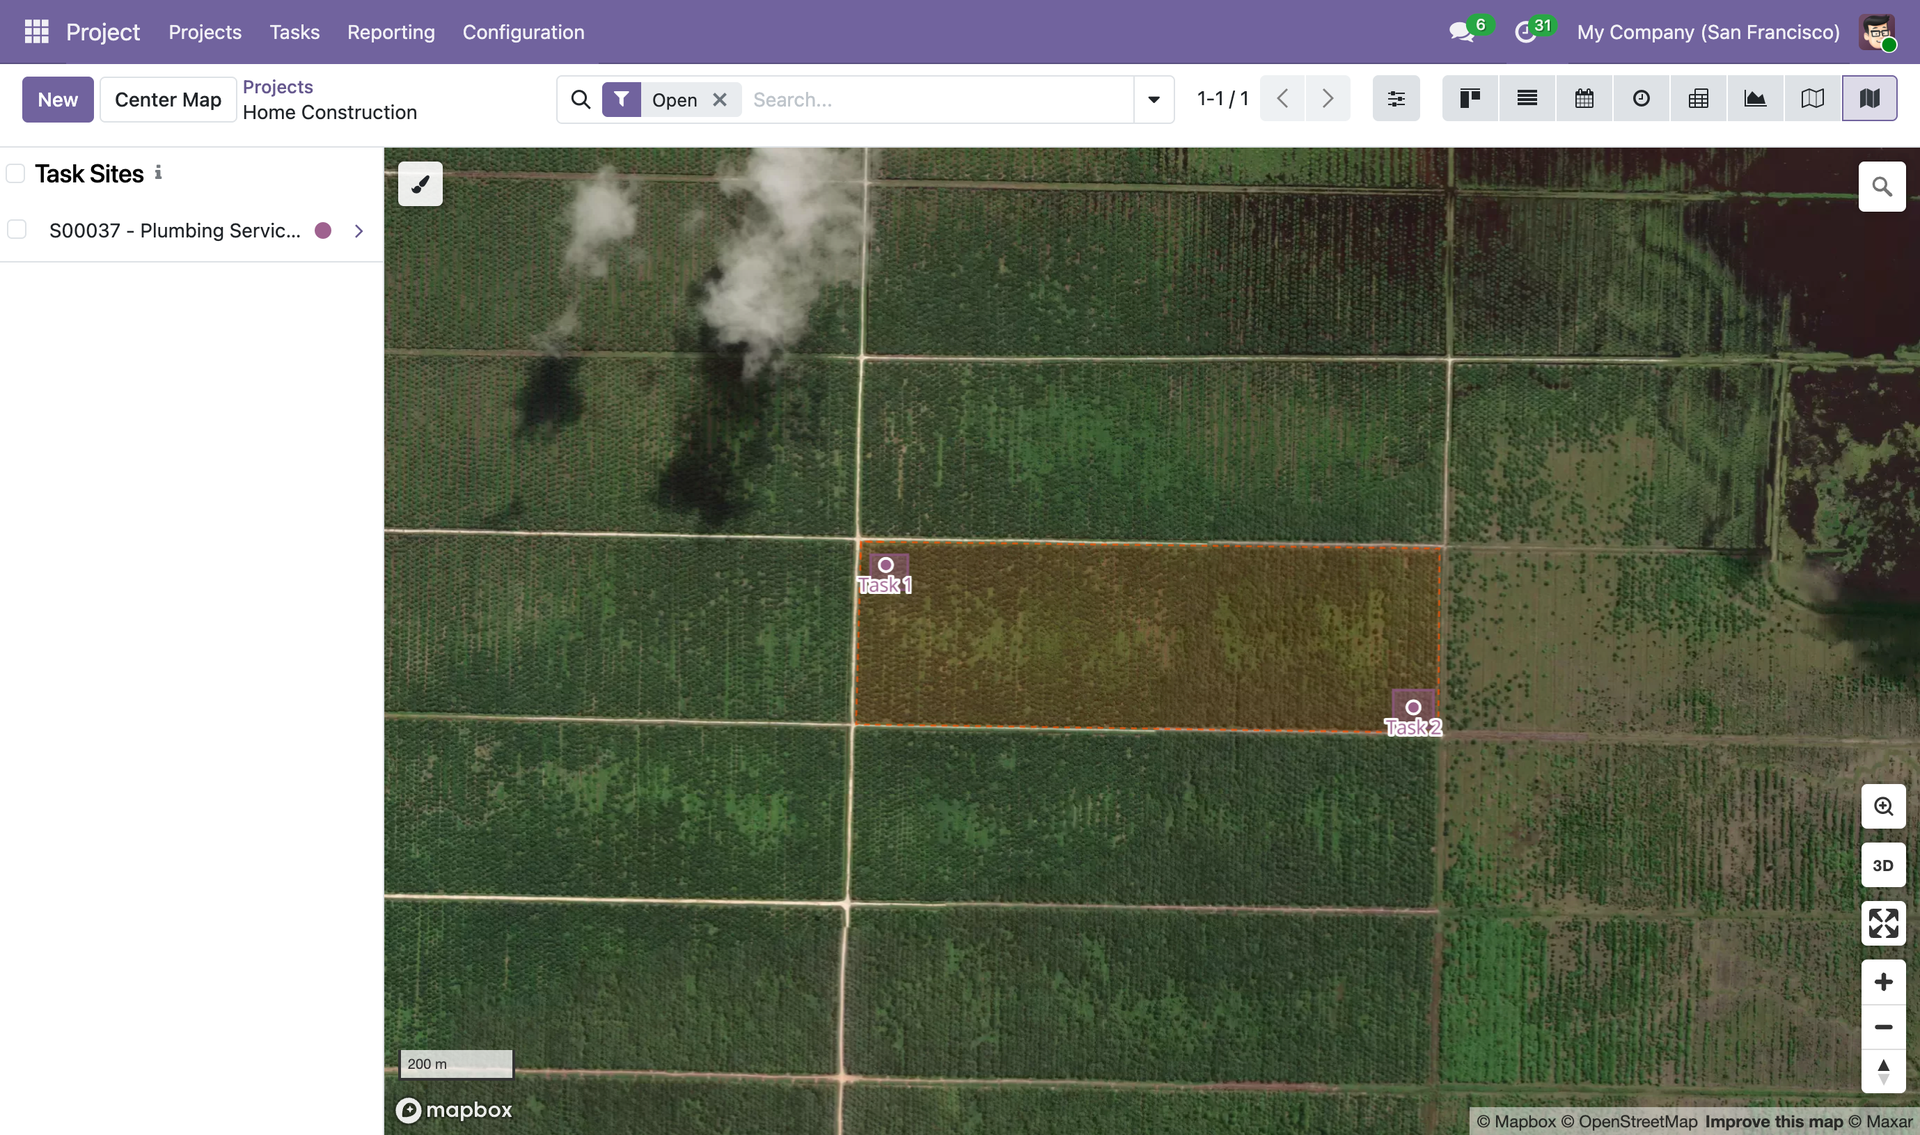Tick the Task Sites header checkbox
Screen dimensions: 1920x1135
coord(16,174)
